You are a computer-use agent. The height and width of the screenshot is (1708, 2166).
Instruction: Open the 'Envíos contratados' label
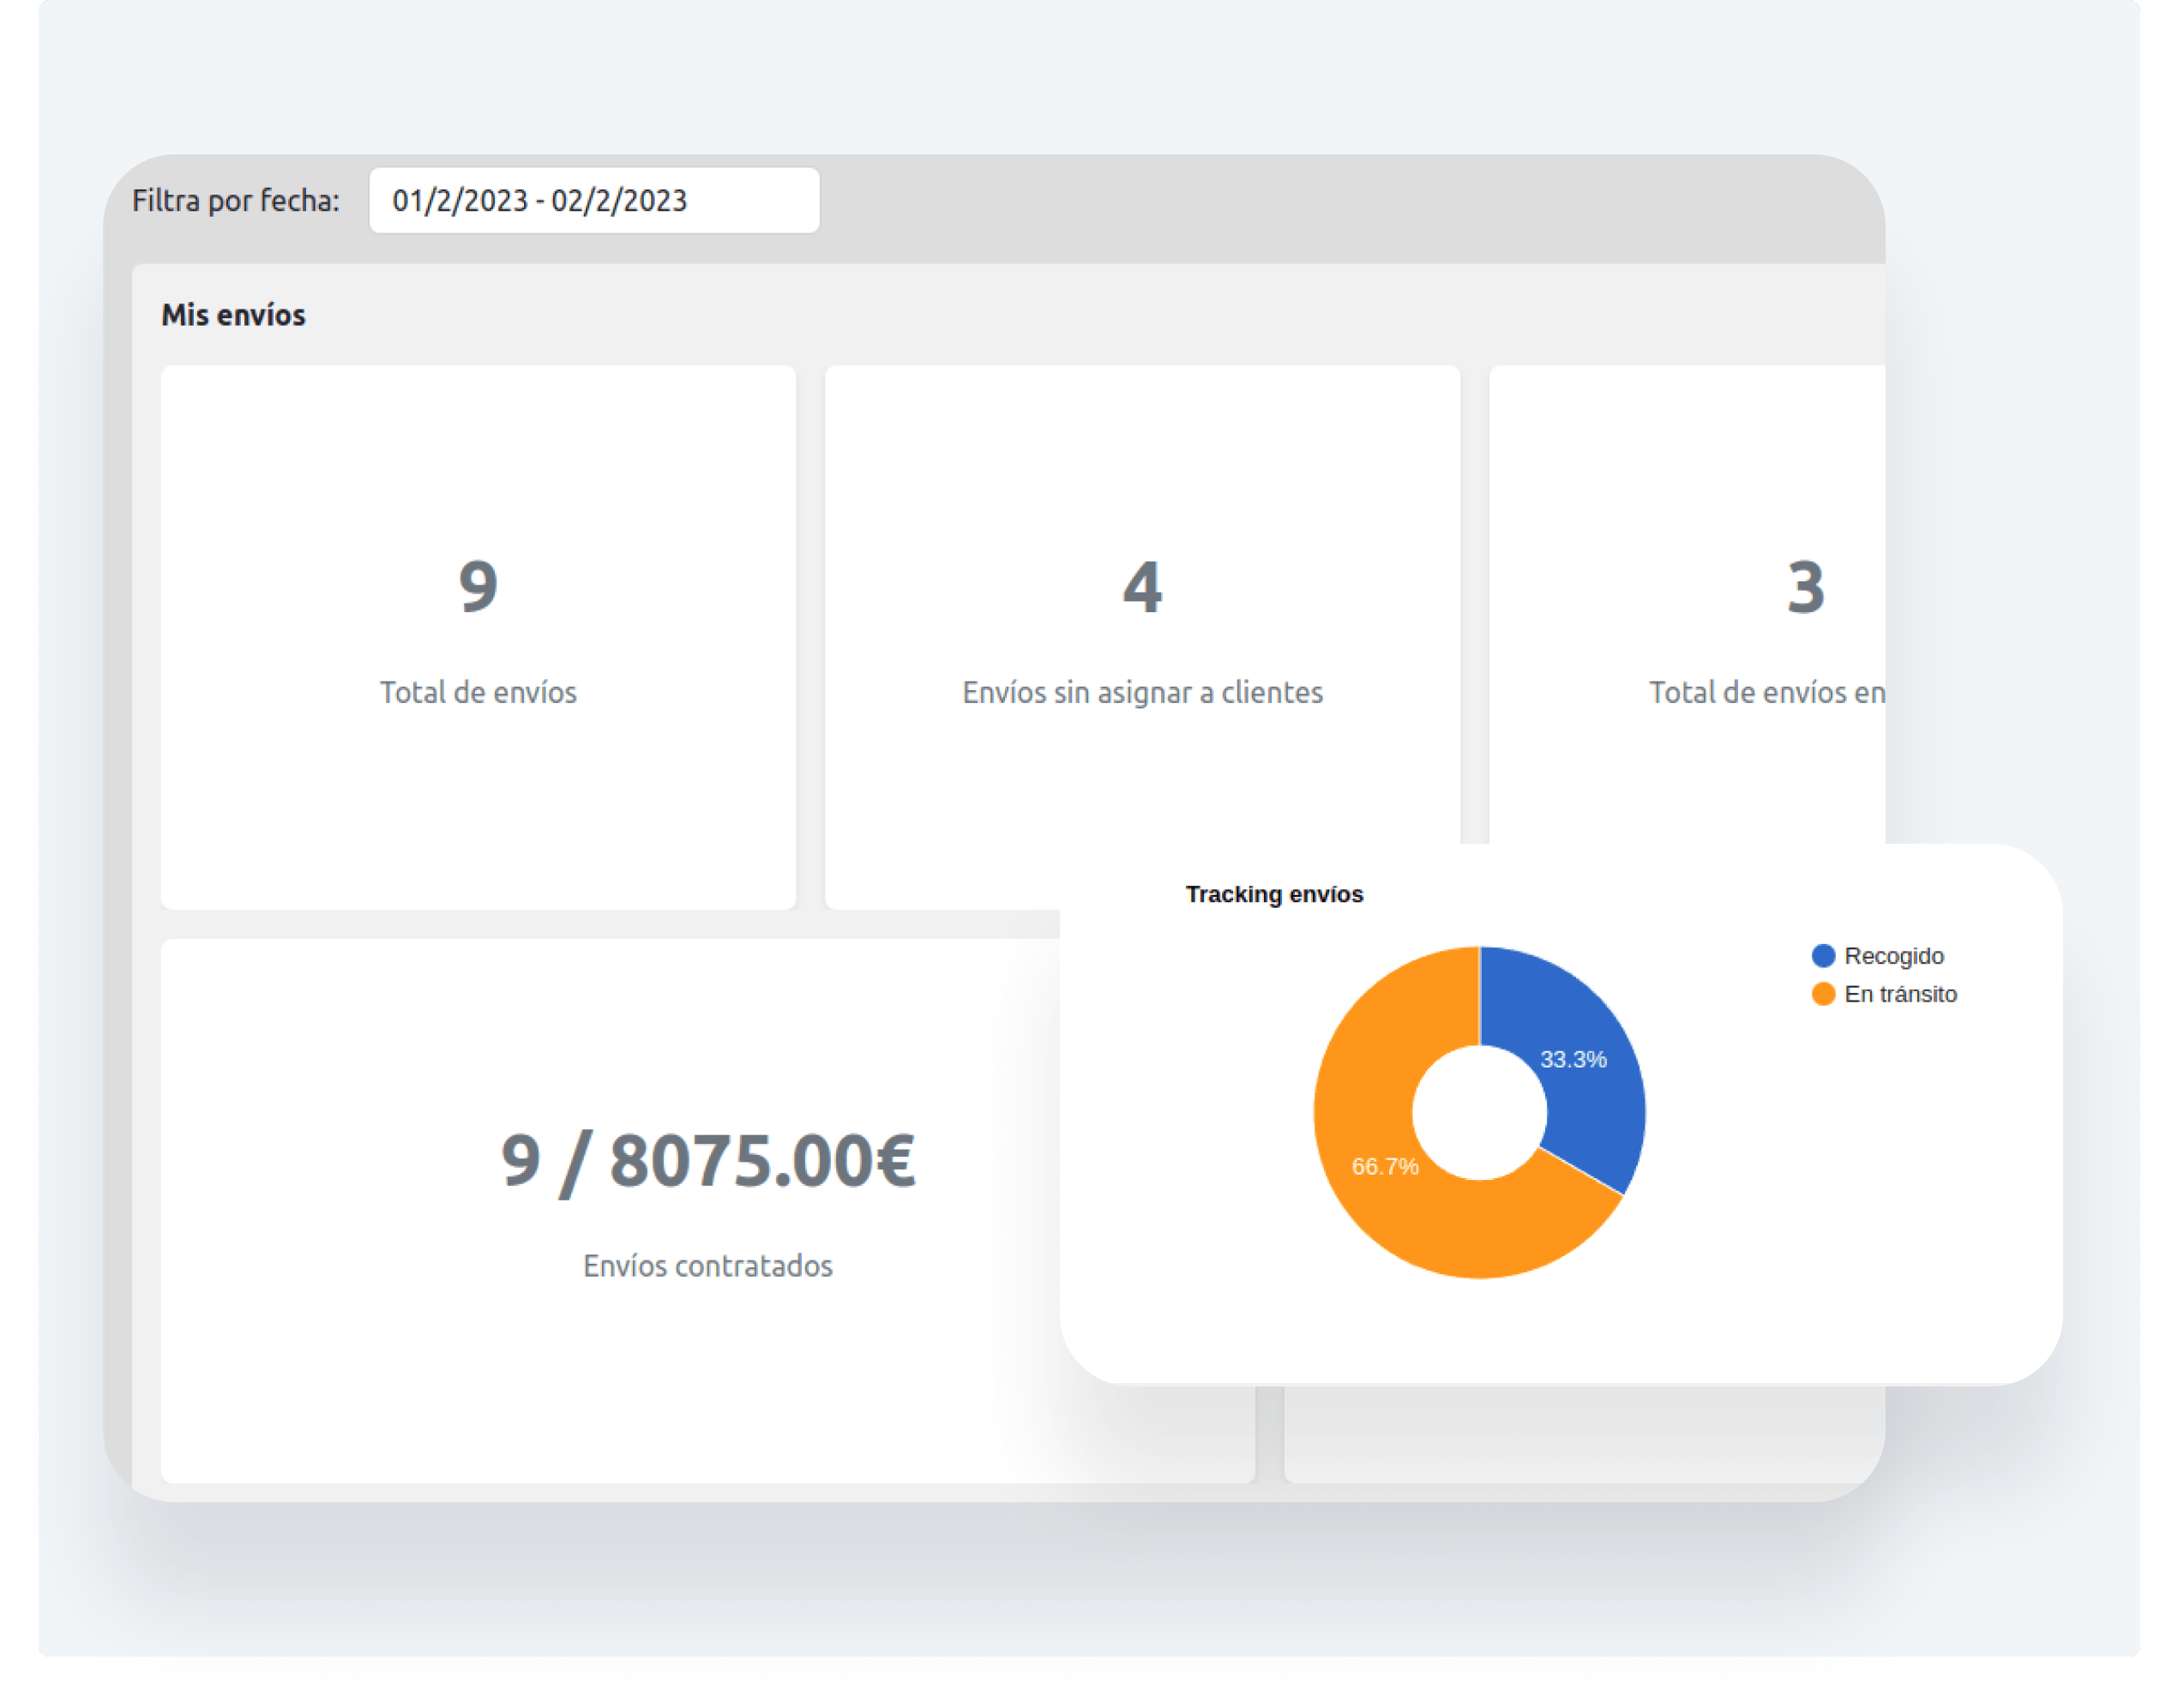point(708,1266)
